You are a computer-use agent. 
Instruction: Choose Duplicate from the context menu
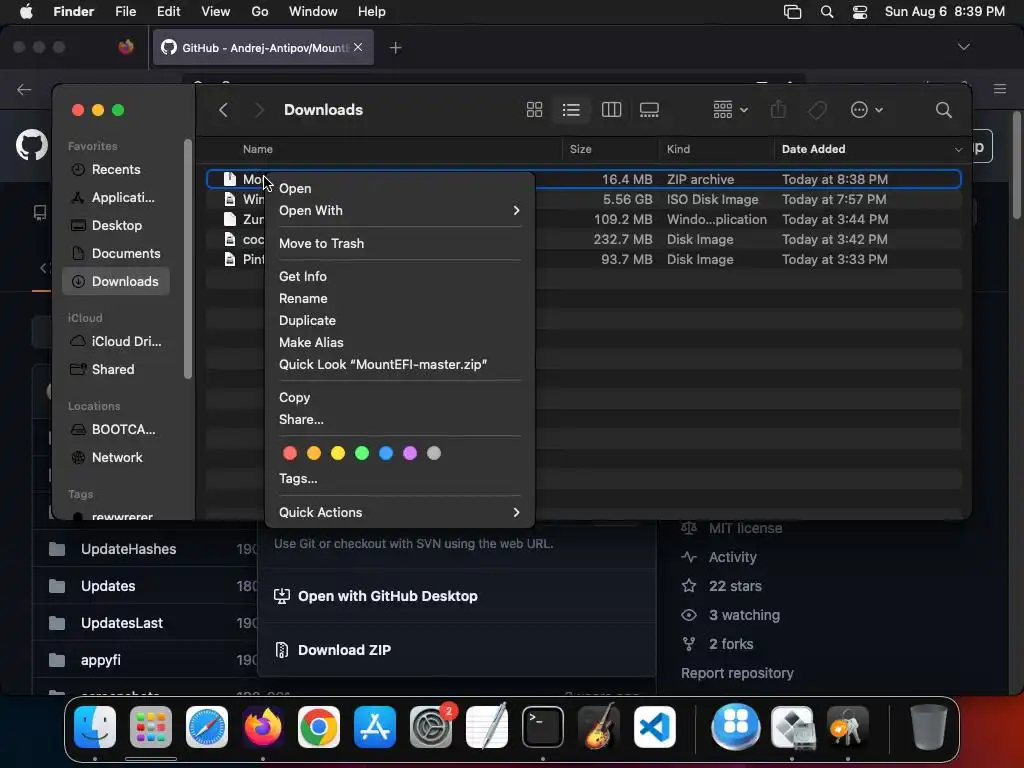coord(400,321)
